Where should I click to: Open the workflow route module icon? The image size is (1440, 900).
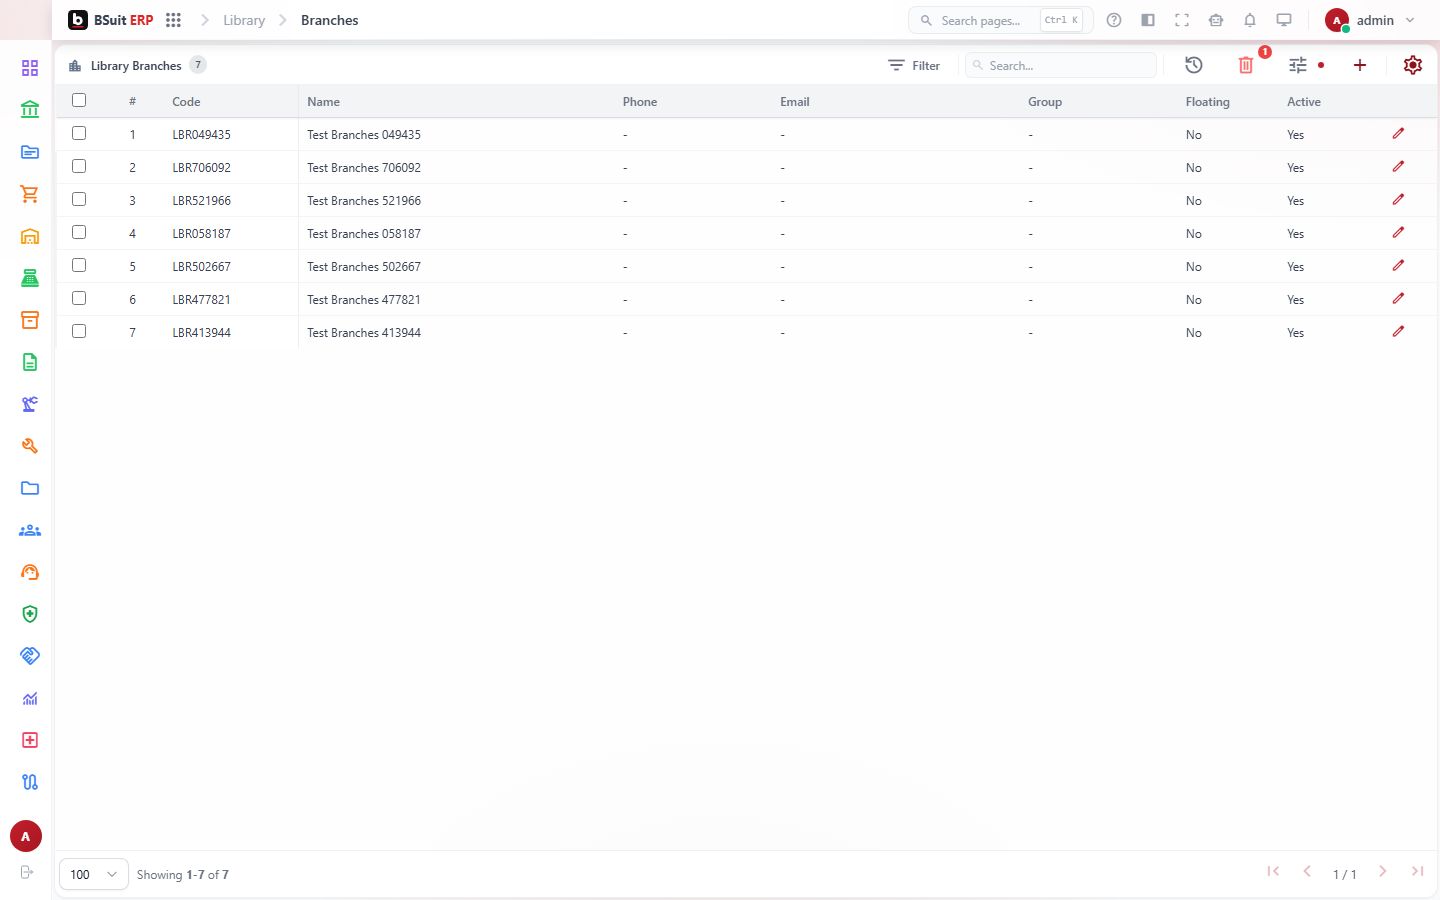30,782
